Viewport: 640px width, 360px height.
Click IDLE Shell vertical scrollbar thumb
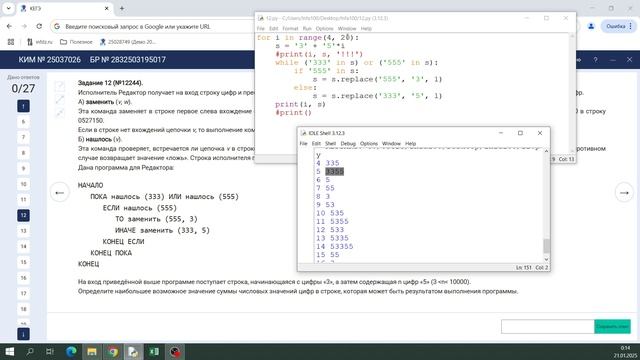click(x=546, y=246)
